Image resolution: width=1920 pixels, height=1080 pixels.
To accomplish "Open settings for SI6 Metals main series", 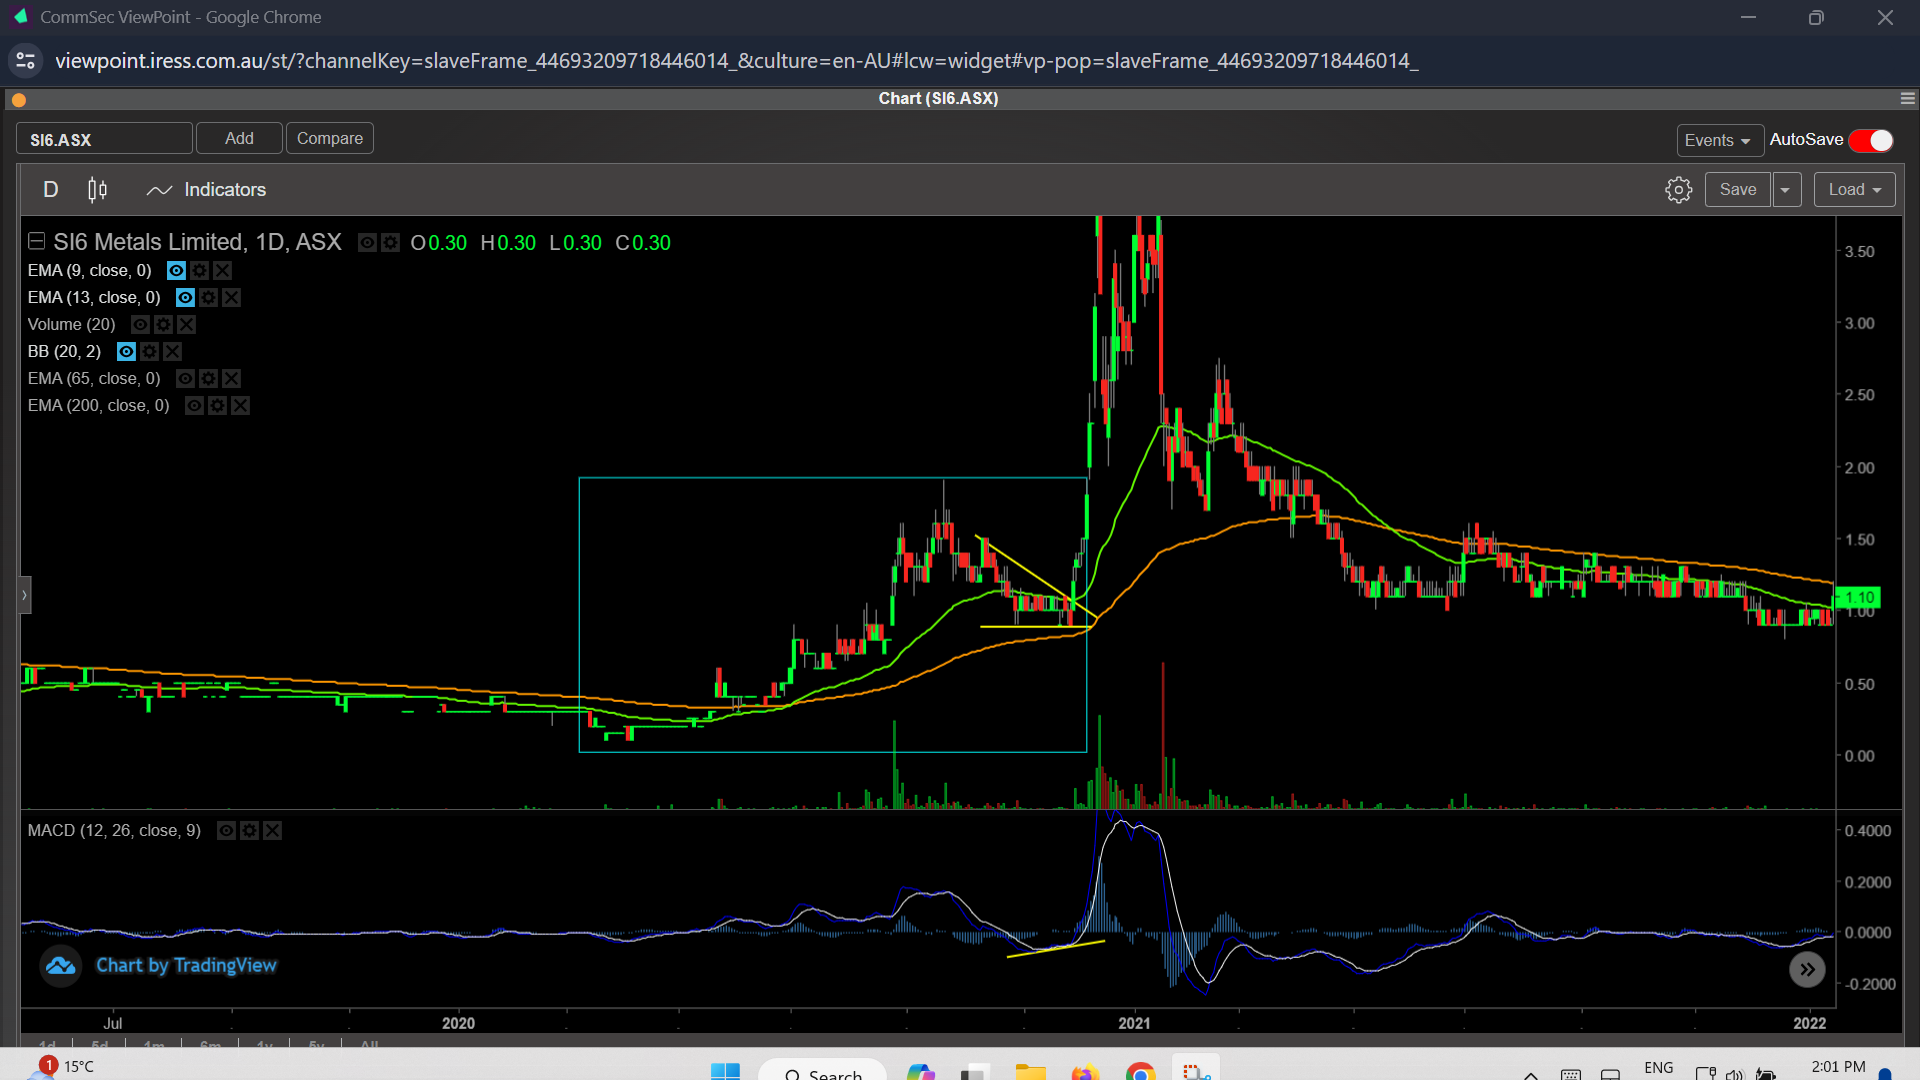I will tap(390, 243).
